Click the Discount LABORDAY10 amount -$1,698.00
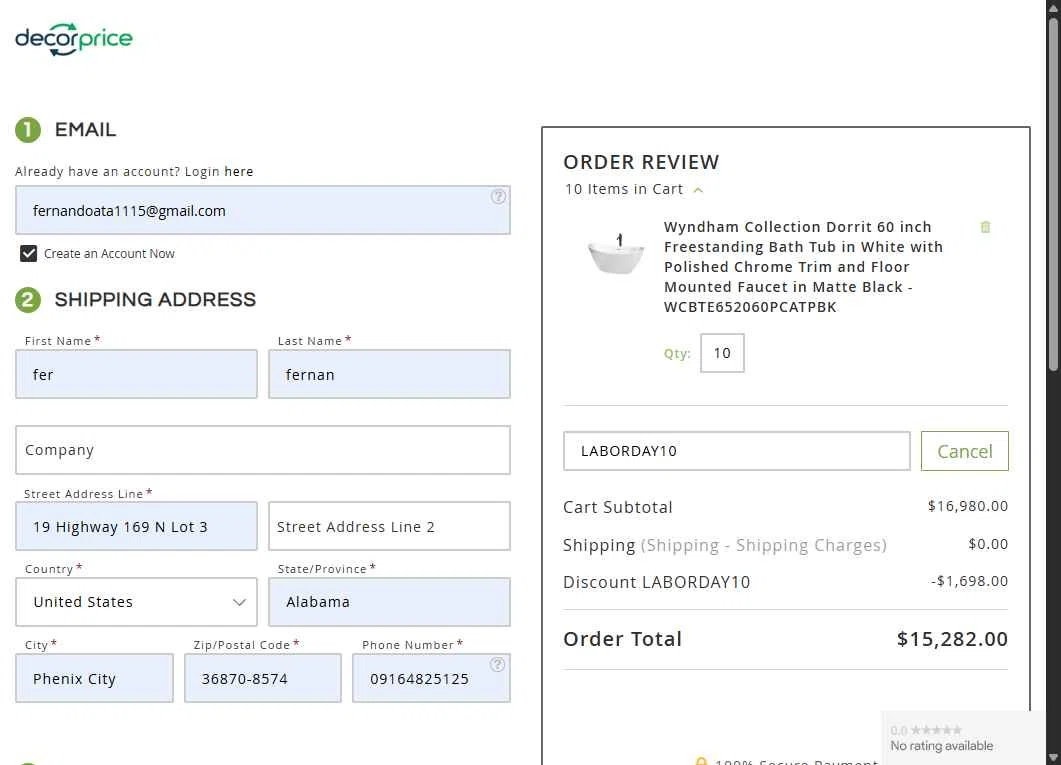This screenshot has width=1061, height=765. click(x=969, y=581)
